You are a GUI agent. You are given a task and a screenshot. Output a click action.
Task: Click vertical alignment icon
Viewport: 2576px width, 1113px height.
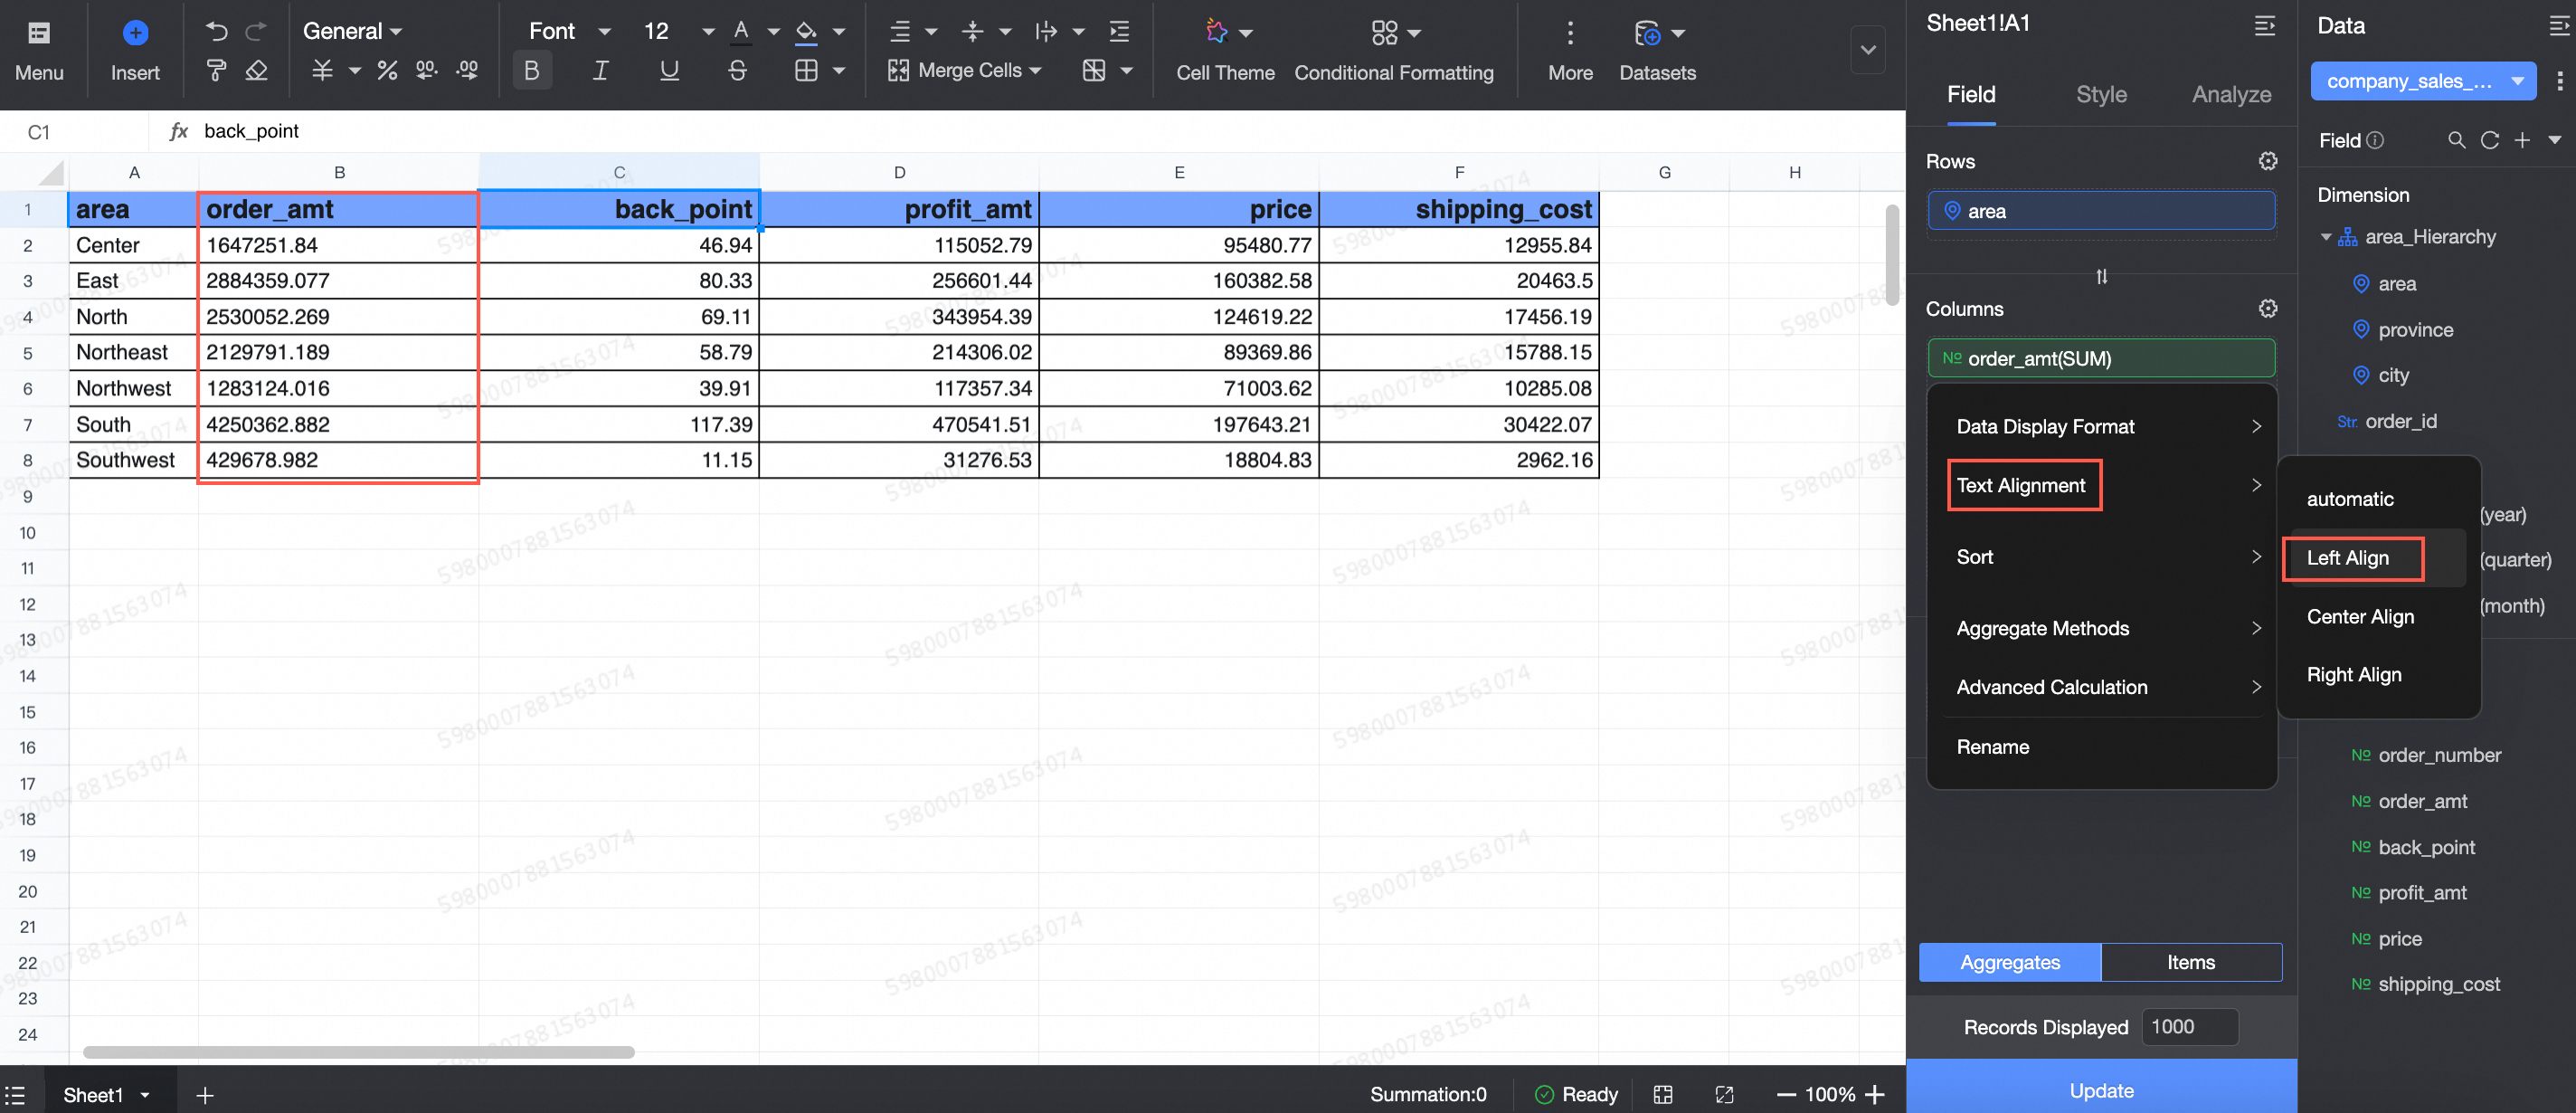pos(972,32)
